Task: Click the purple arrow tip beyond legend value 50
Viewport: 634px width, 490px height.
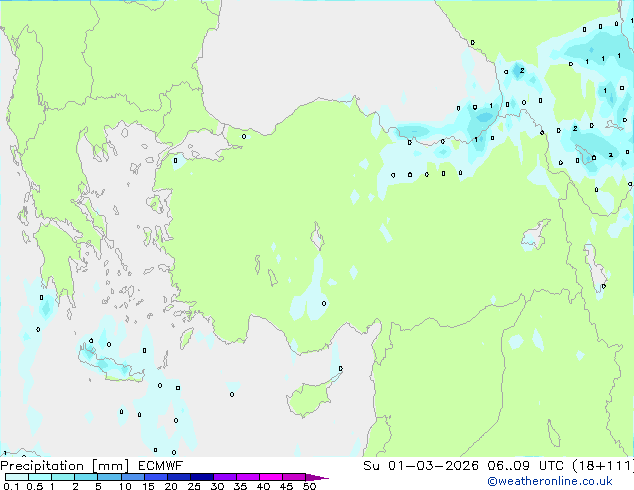Action: point(317,477)
